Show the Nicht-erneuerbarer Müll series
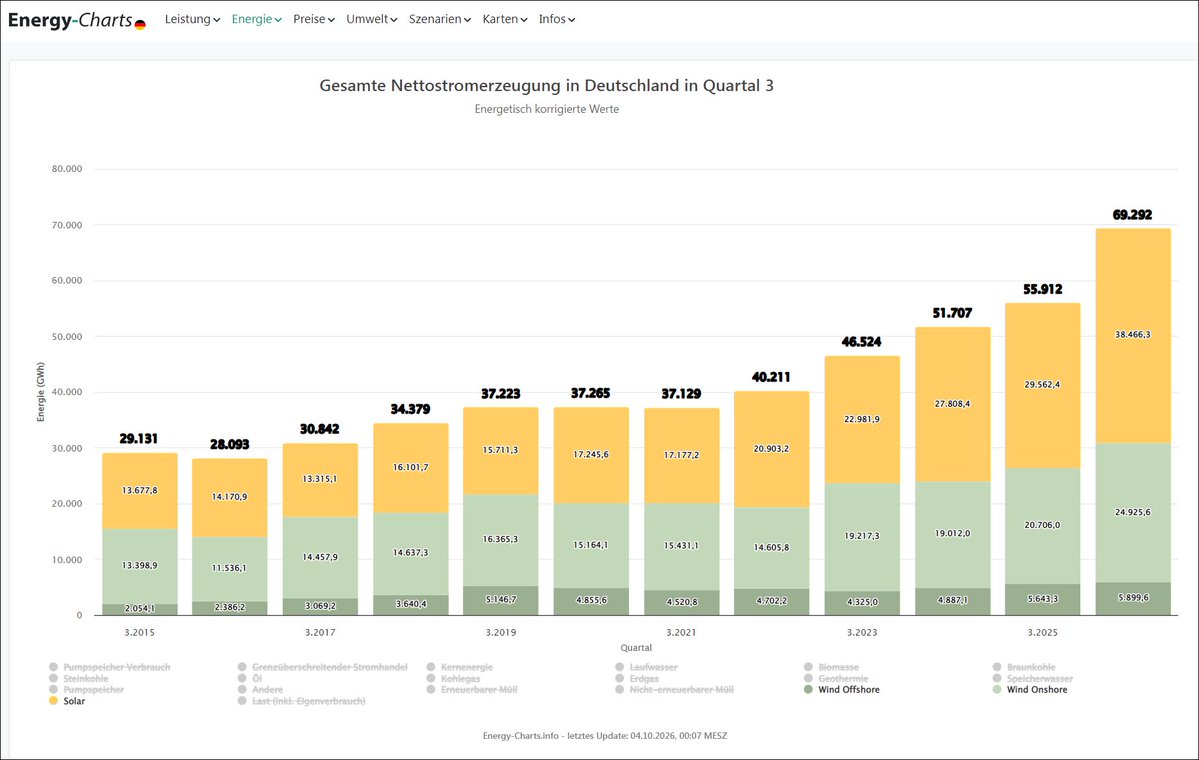 tap(674, 690)
